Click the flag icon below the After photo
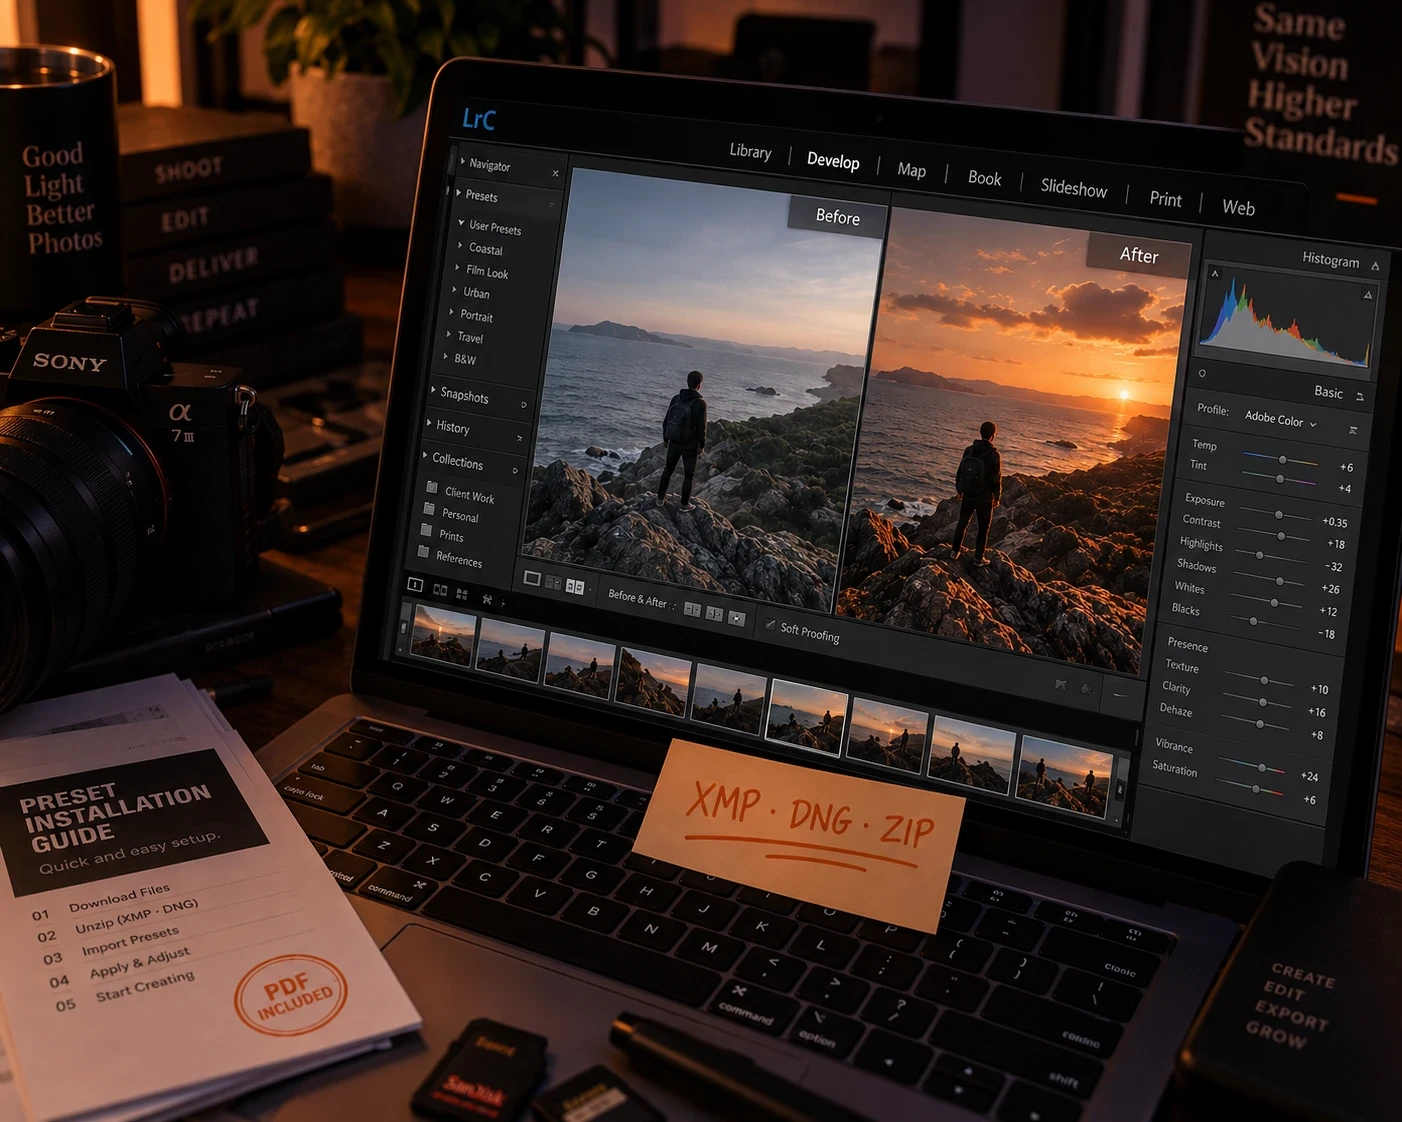Image resolution: width=1402 pixels, height=1122 pixels. click(1061, 685)
